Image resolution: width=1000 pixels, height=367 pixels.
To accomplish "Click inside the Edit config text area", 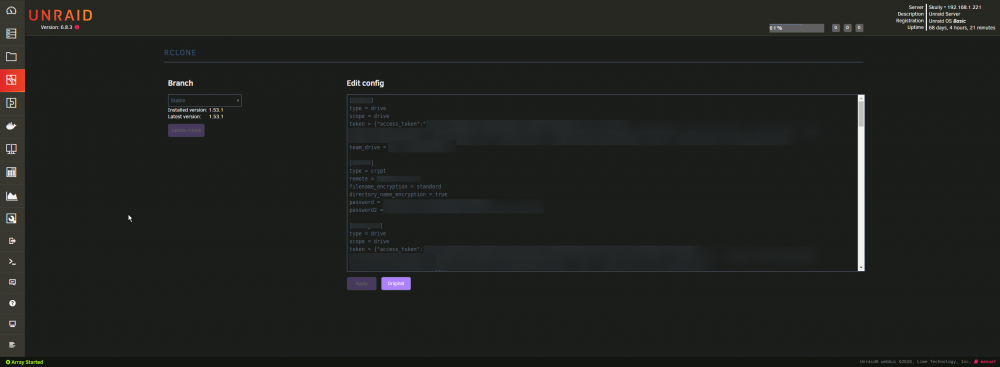I will (x=603, y=183).
